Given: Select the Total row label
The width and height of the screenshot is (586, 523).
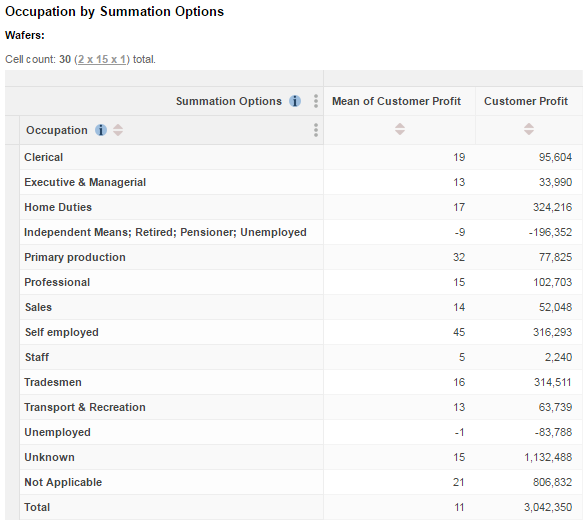Looking at the screenshot, I should 37,507.
